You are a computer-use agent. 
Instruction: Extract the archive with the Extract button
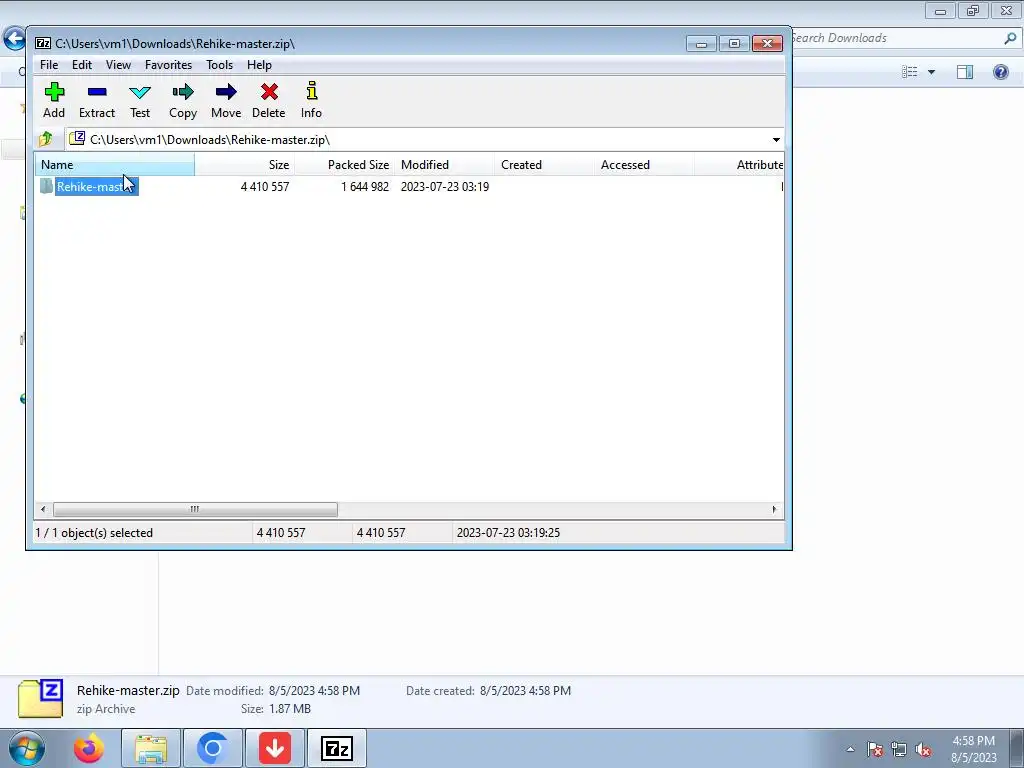97,100
